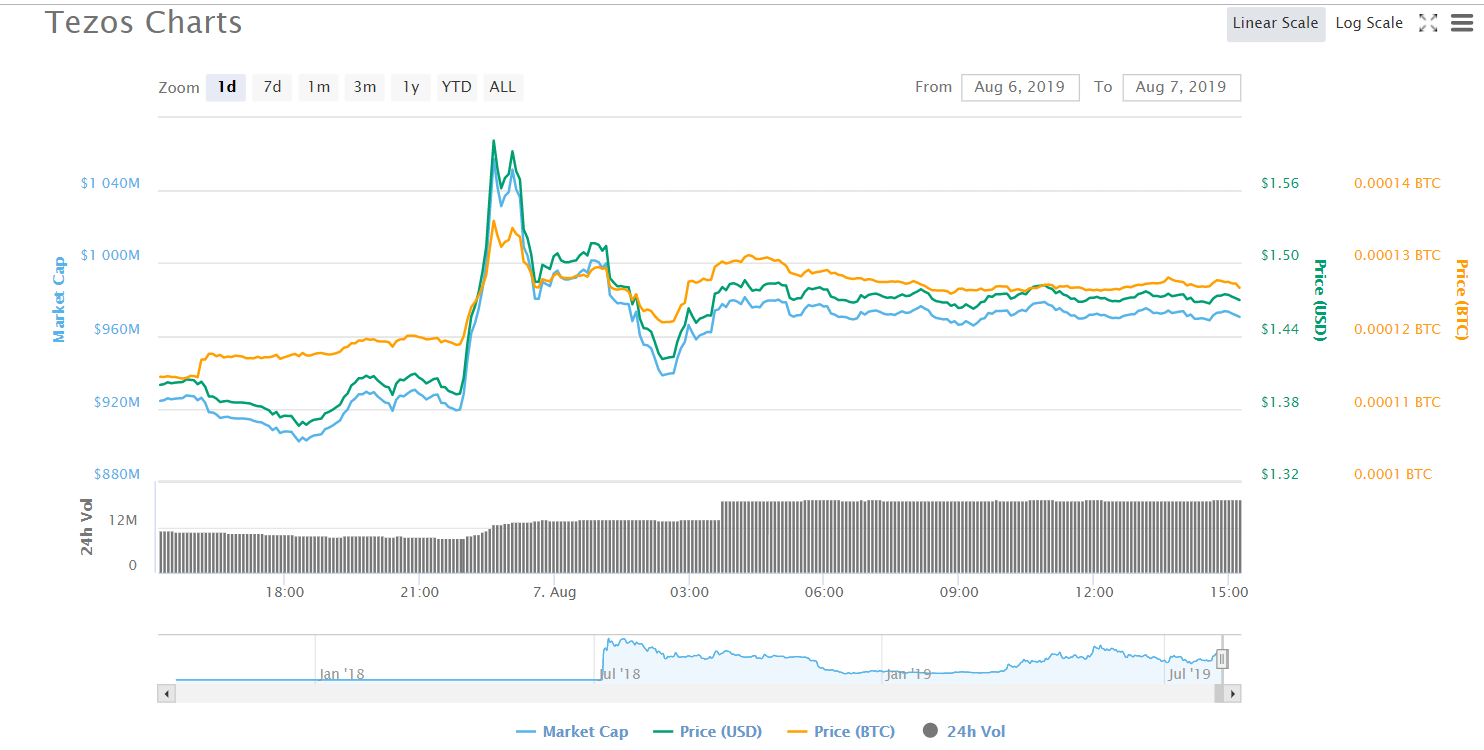Click the left scrollbar arrow in the navigator
Image resolution: width=1484 pixels, height=750 pixels.
coord(166,693)
